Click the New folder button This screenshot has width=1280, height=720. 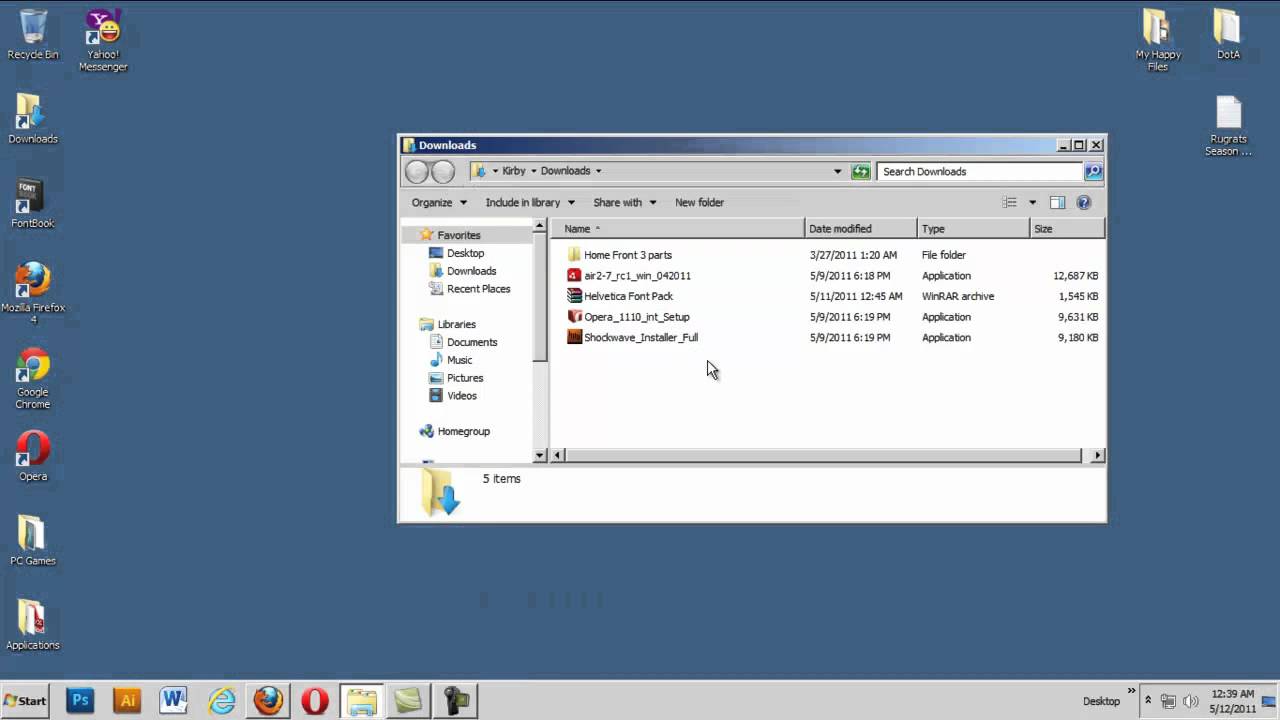point(699,202)
